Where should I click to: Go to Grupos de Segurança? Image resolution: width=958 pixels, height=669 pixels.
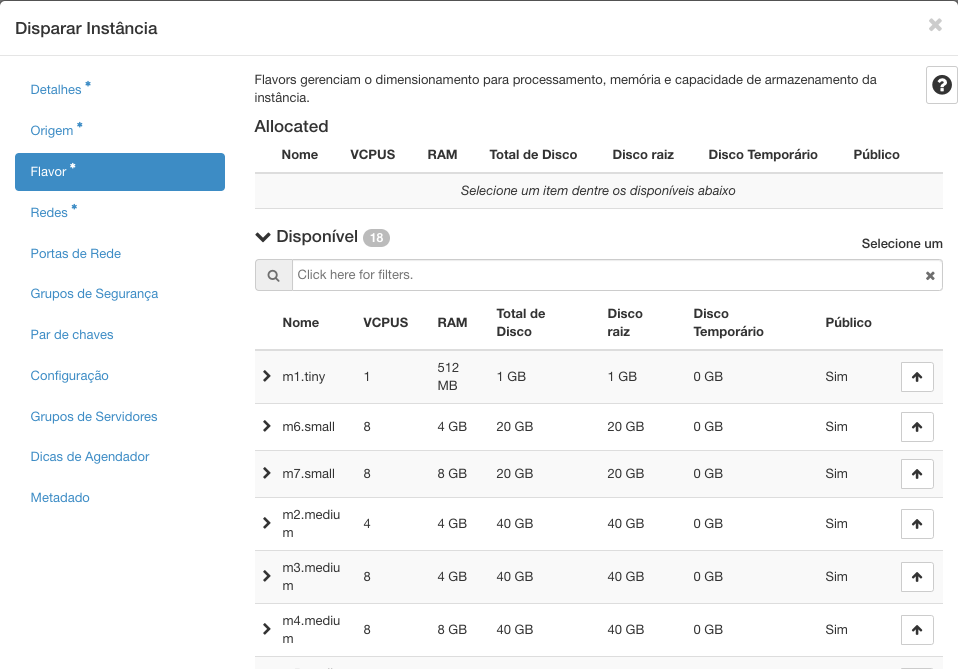point(94,294)
